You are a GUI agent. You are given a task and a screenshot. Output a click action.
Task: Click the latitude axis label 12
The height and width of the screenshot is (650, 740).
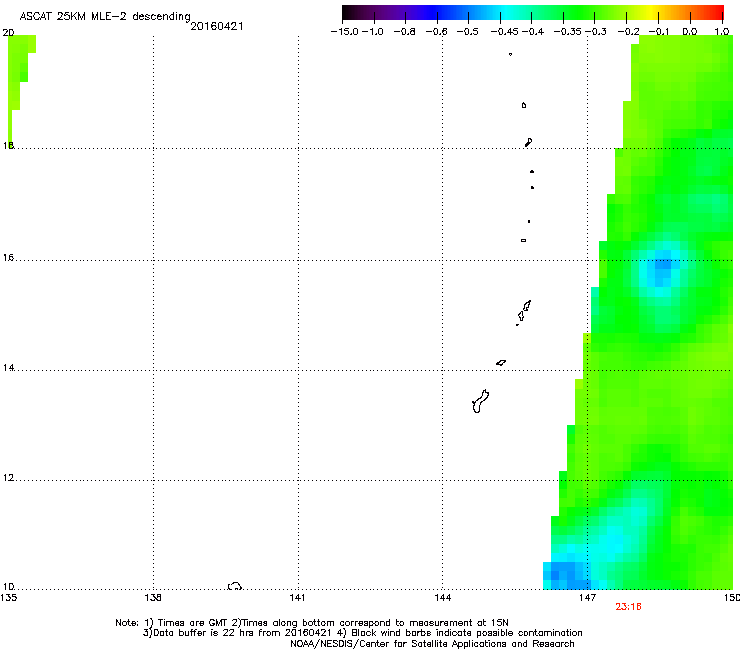point(8,478)
